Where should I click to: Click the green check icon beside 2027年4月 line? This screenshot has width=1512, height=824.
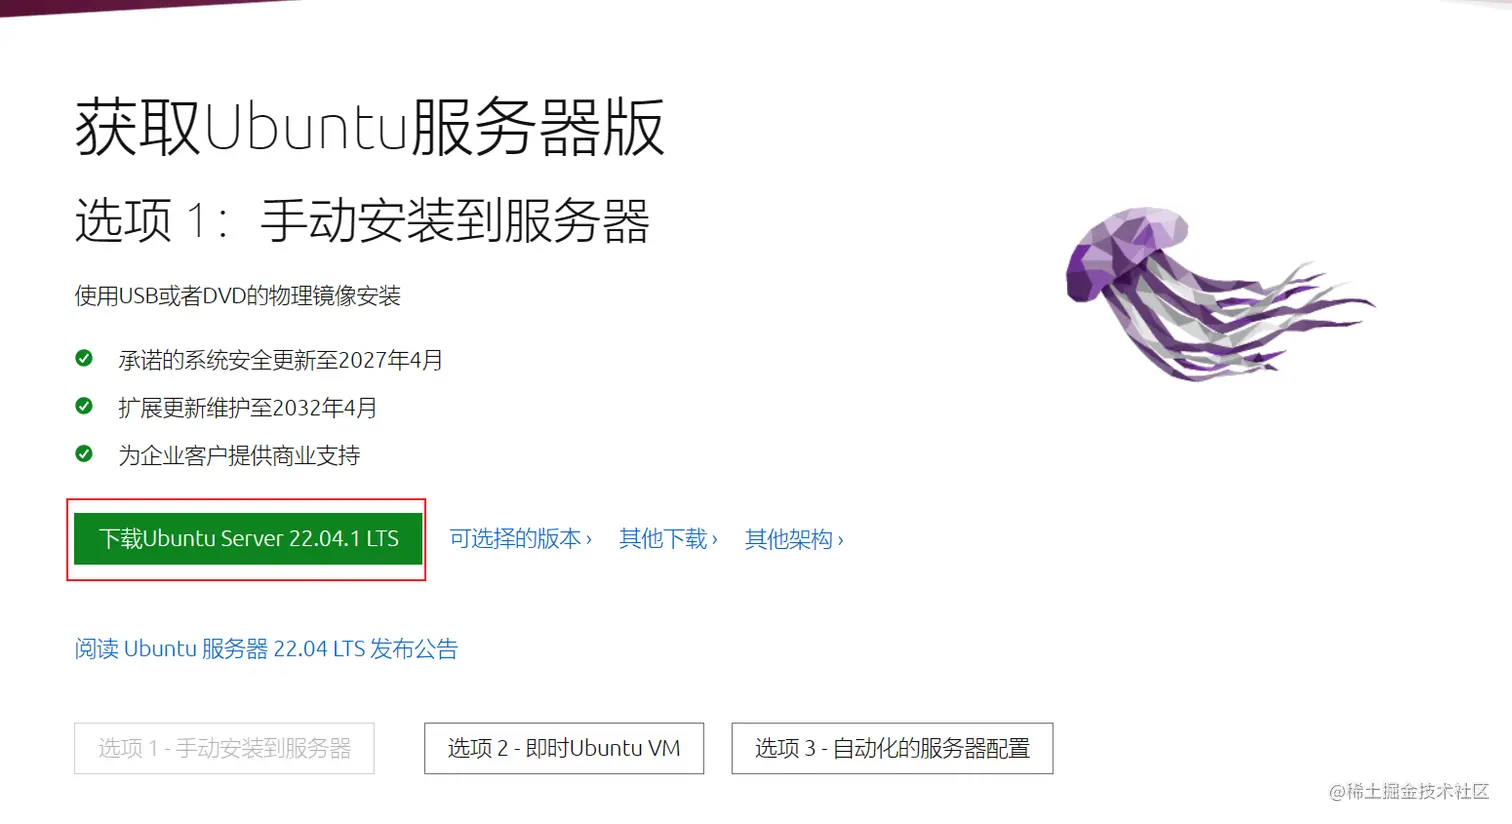click(84, 358)
